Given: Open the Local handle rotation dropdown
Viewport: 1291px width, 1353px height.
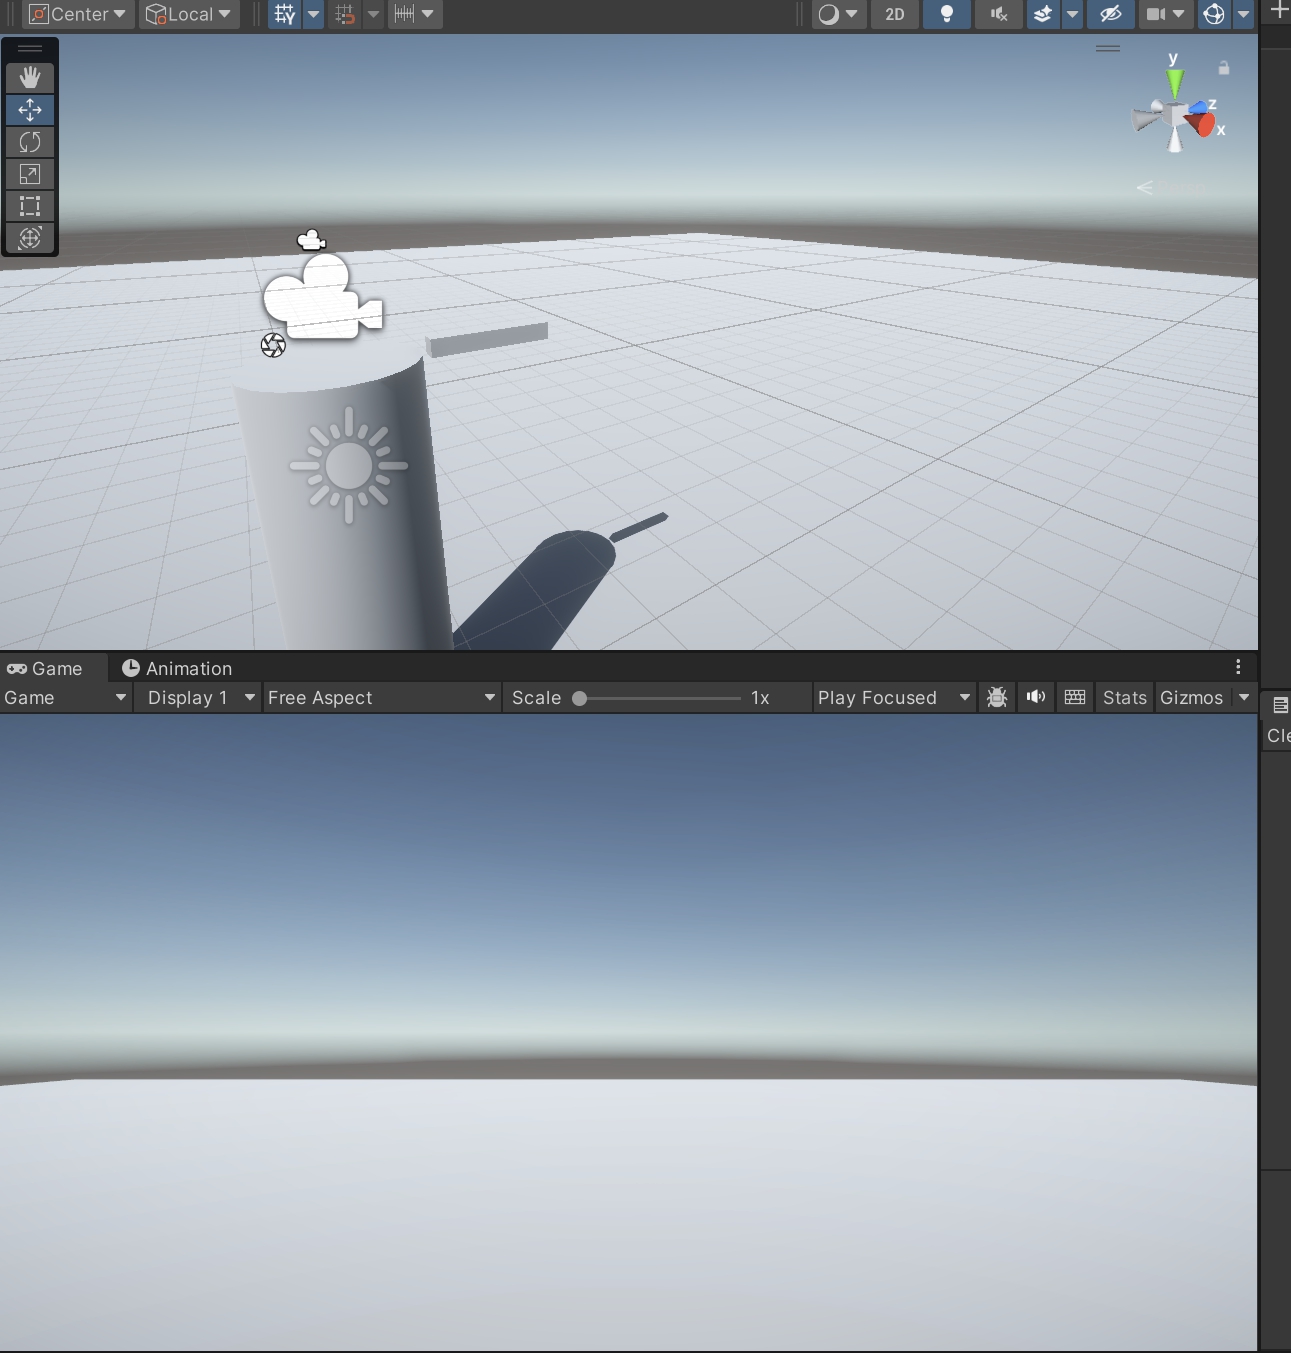Looking at the screenshot, I should [189, 14].
